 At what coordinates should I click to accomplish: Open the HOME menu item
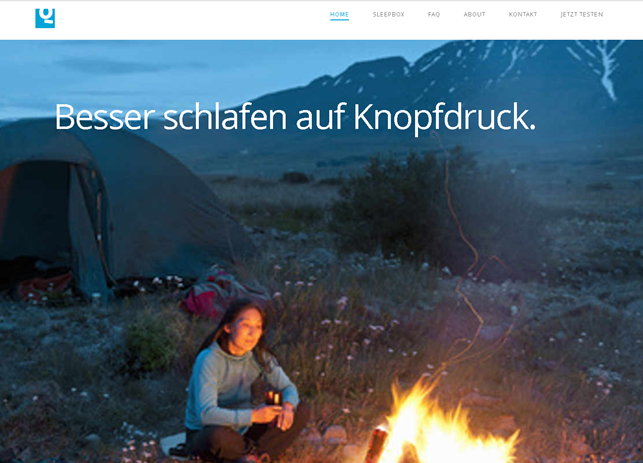coord(339,14)
